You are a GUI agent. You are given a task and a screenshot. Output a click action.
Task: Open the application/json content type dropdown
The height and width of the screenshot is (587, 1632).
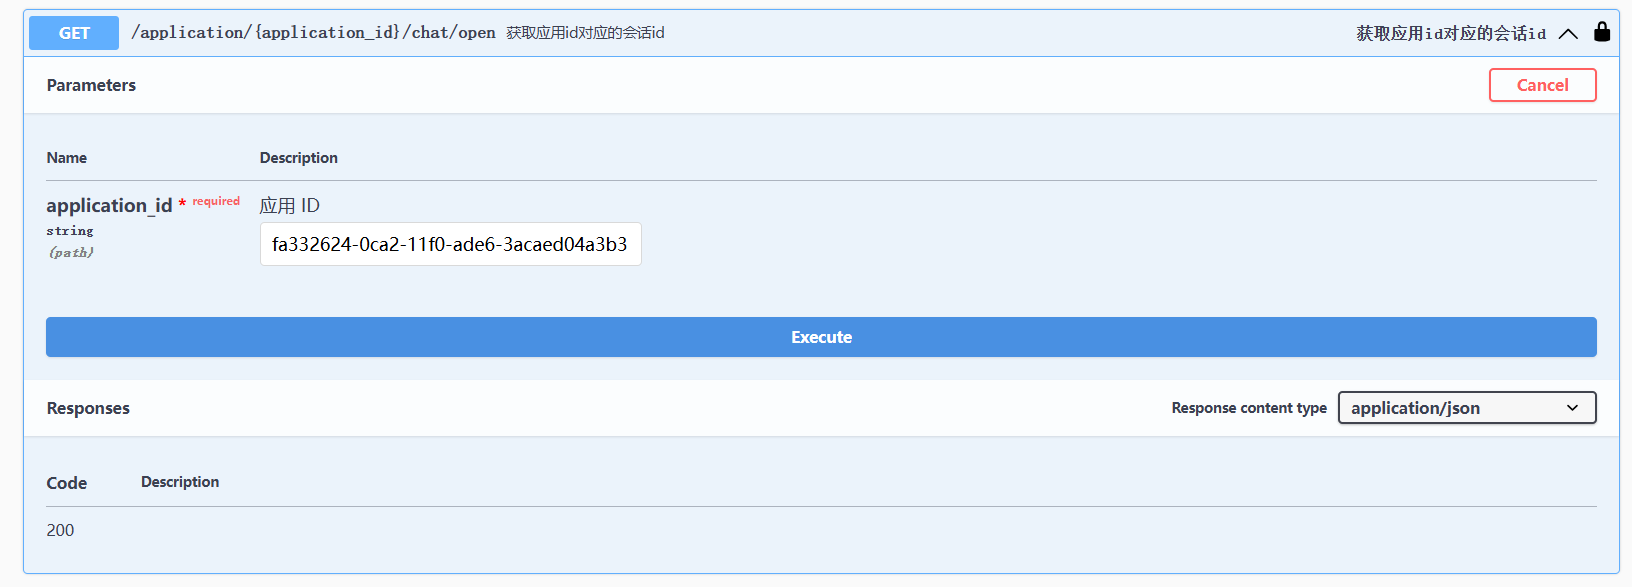[x=1466, y=408]
